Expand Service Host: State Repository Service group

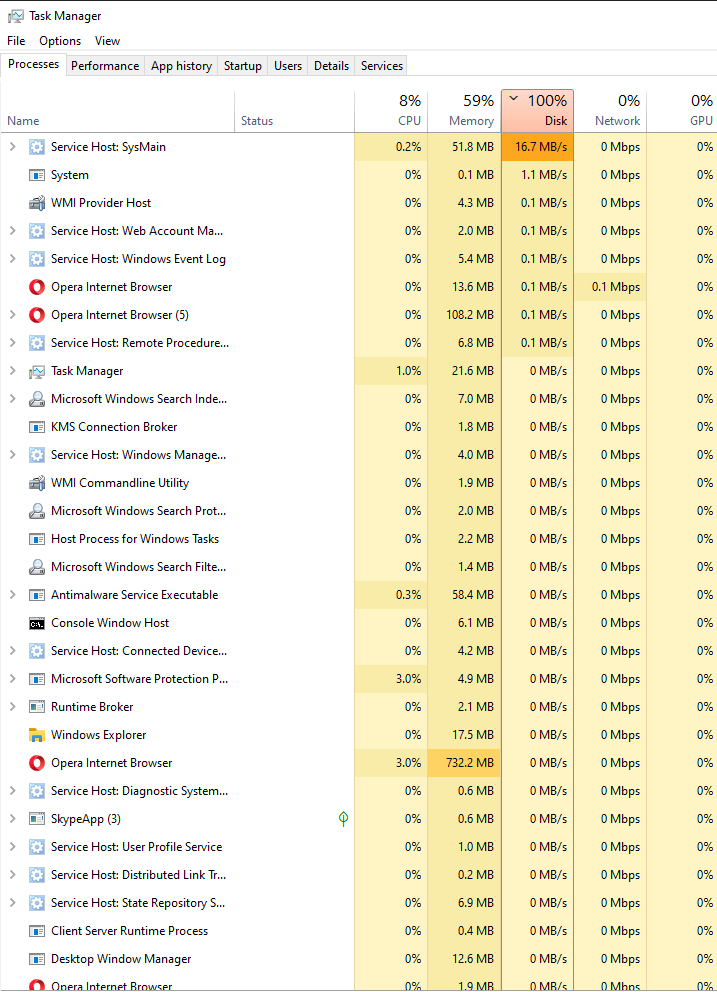13,903
